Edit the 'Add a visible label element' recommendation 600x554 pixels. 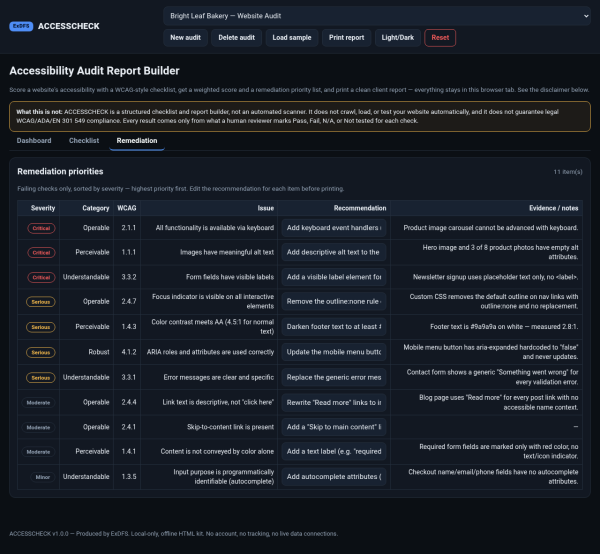click(334, 277)
